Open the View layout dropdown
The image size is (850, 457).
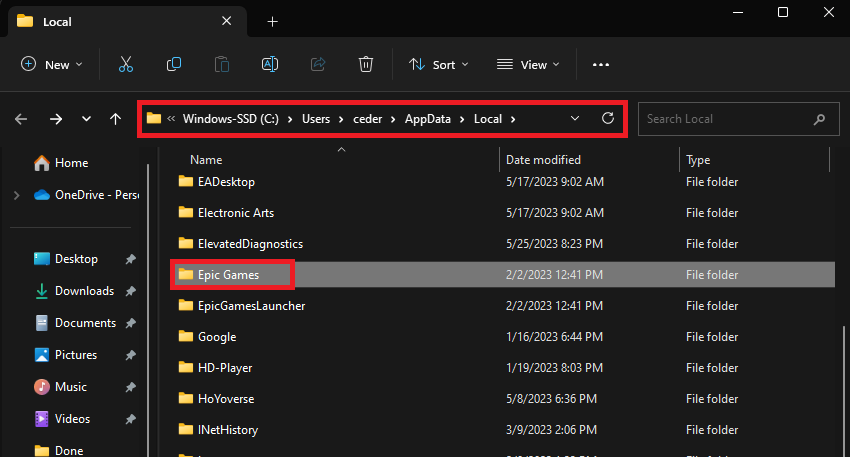[x=528, y=65]
